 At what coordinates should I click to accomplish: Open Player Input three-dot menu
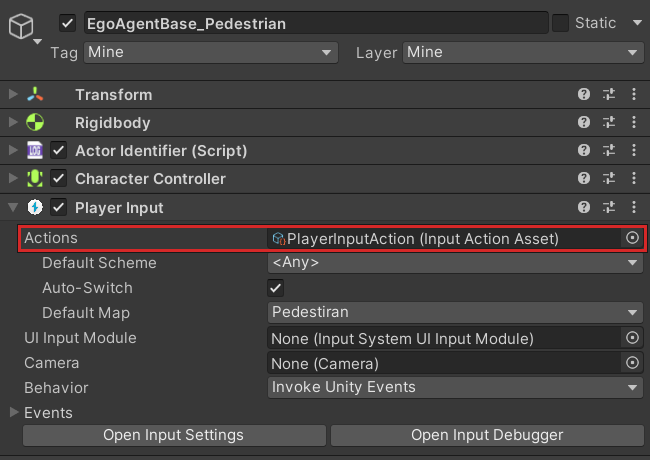tap(634, 207)
